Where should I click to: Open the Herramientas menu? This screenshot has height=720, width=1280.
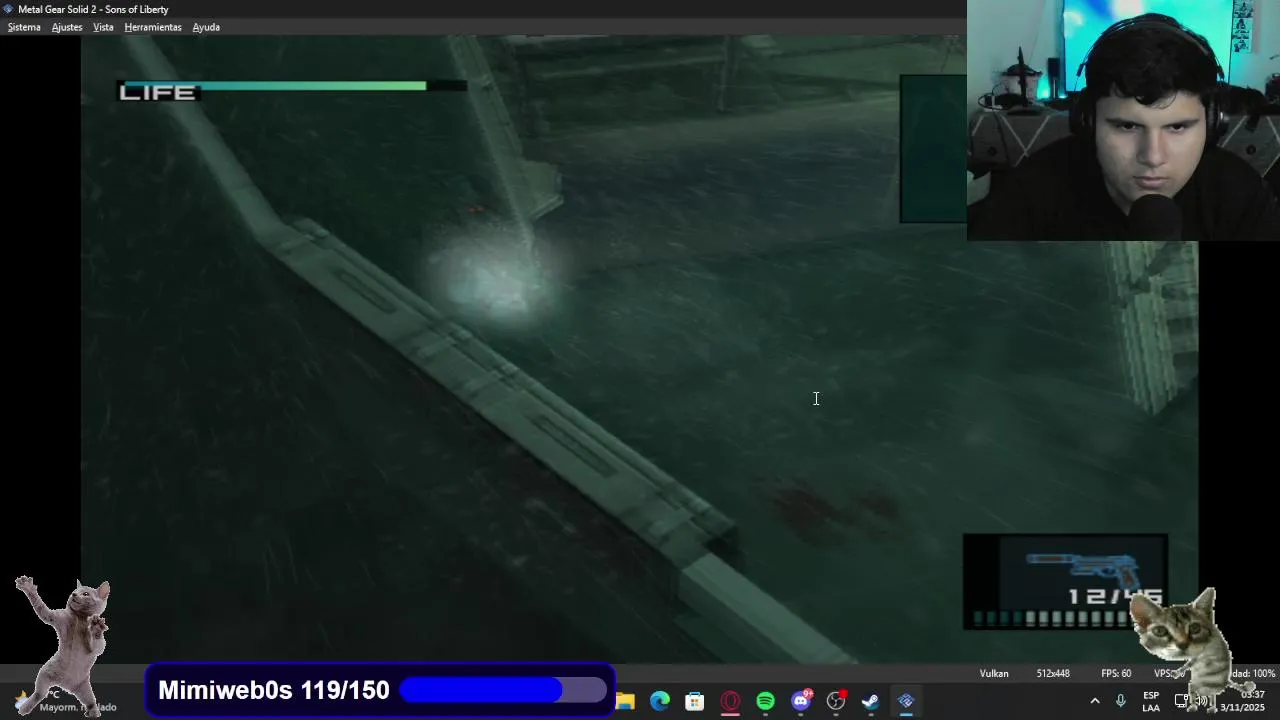(153, 27)
